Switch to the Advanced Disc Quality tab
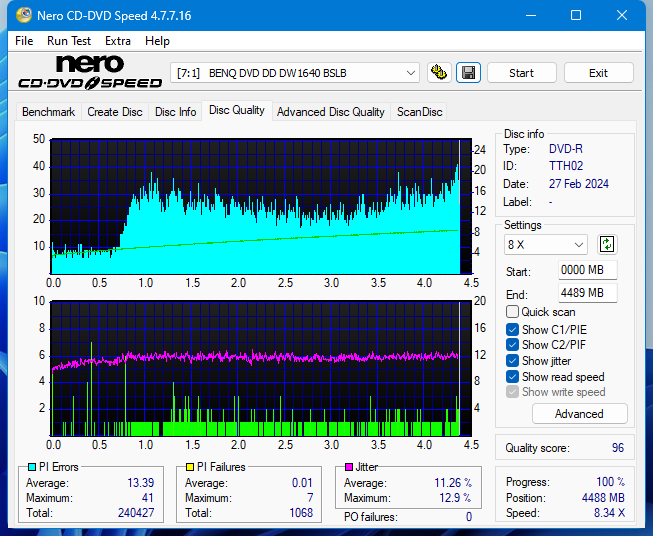Viewport: 653px width, 536px height. 331,112
